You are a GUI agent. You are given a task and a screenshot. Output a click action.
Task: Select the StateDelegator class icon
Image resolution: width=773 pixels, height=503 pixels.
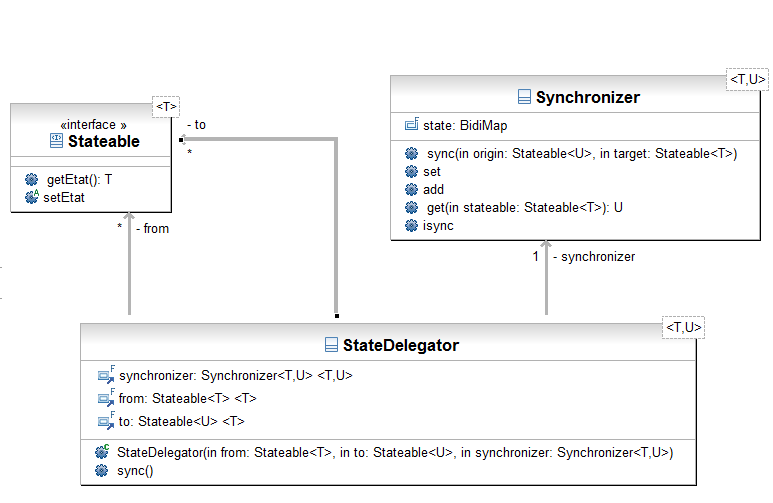[x=331, y=344]
